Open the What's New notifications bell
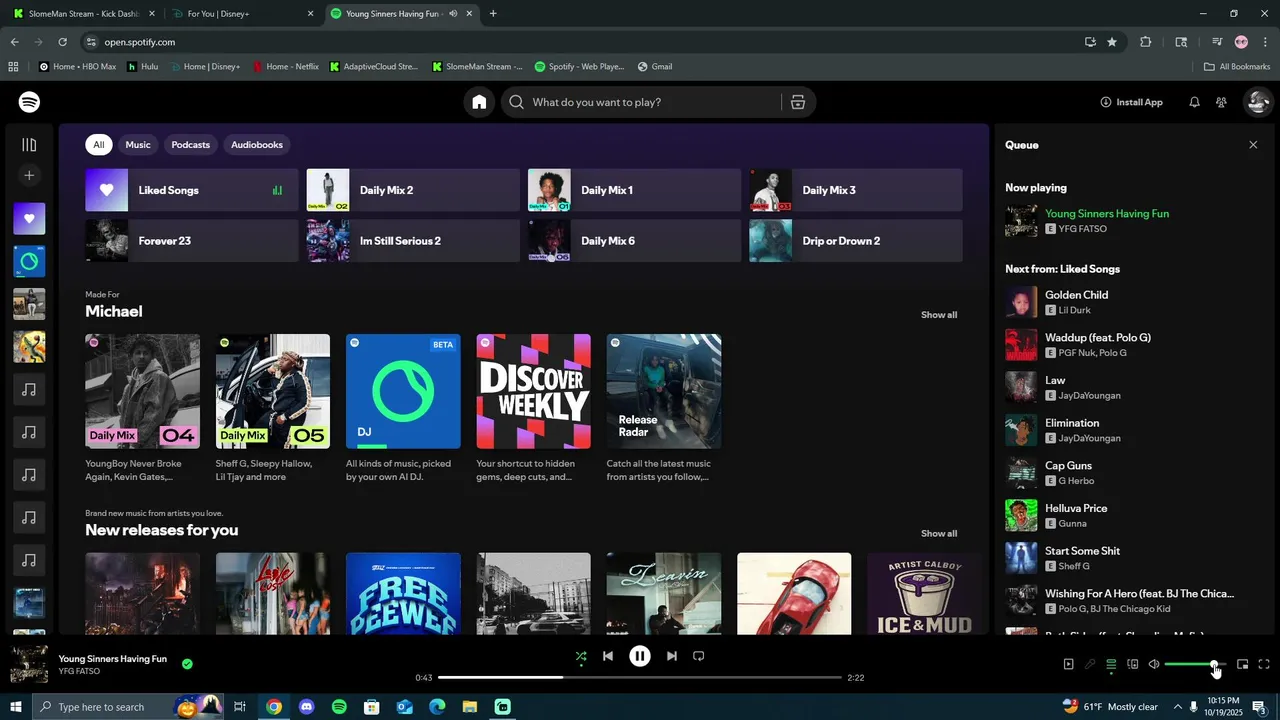 (x=1194, y=102)
